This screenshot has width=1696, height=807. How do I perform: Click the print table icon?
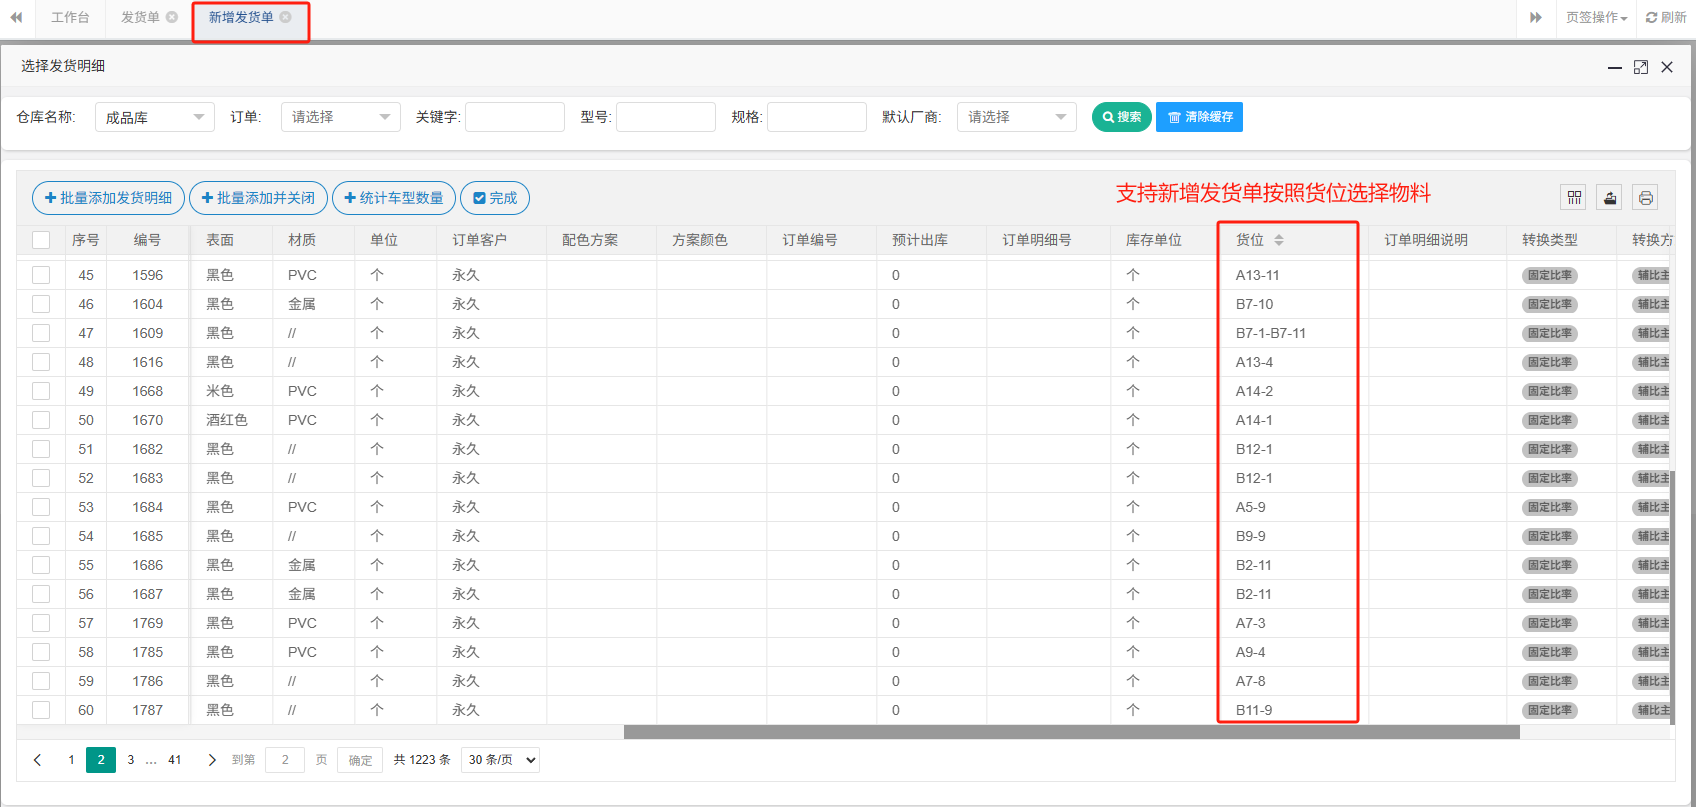coord(1645,198)
